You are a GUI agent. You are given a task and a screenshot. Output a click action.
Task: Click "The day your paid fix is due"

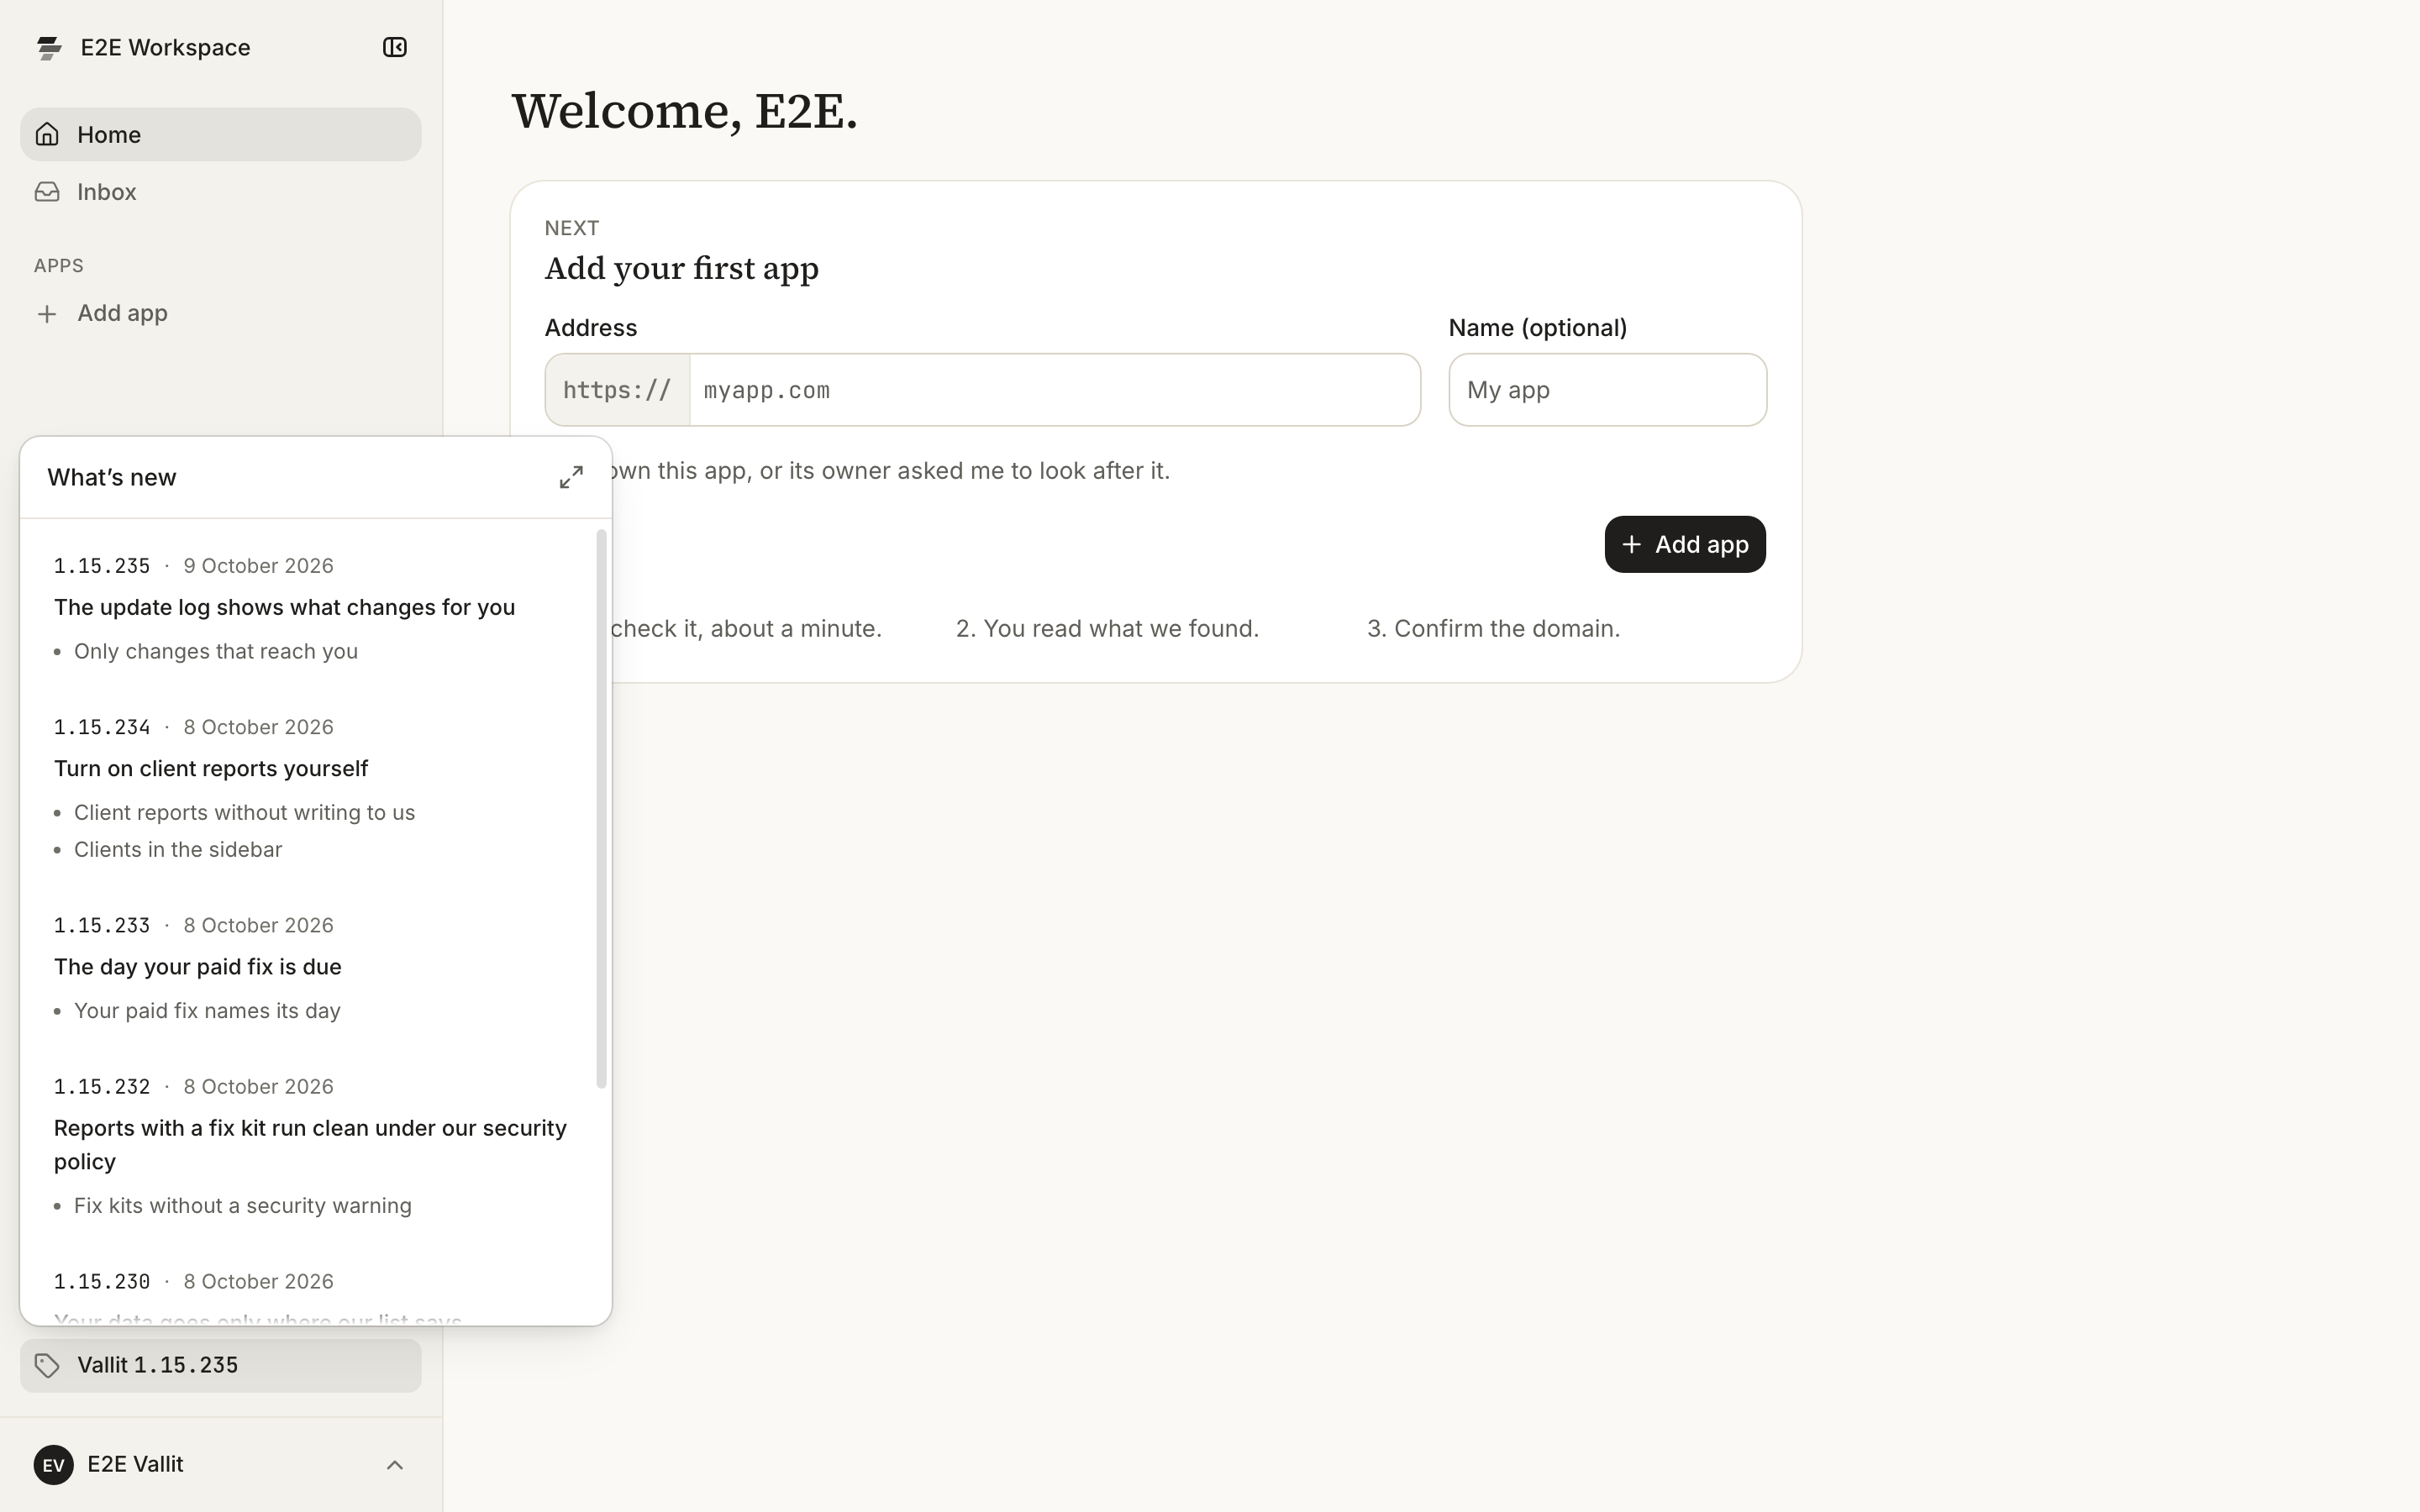point(198,967)
